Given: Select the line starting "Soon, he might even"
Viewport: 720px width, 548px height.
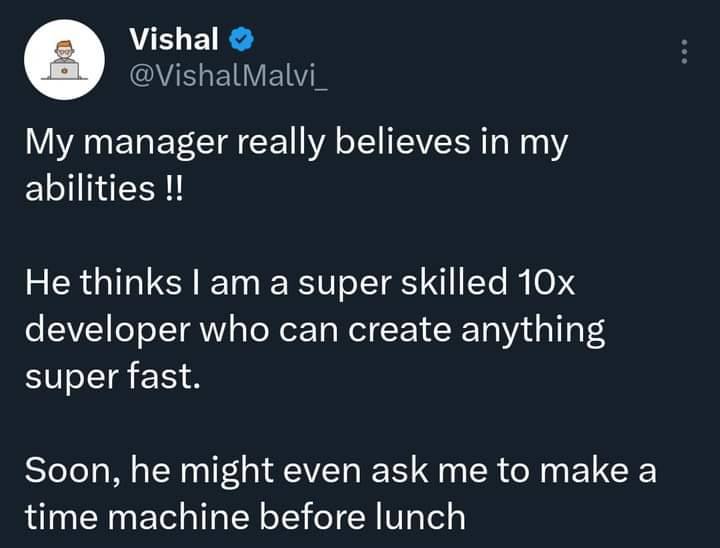Looking at the screenshot, I should pyautogui.click(x=341, y=471).
